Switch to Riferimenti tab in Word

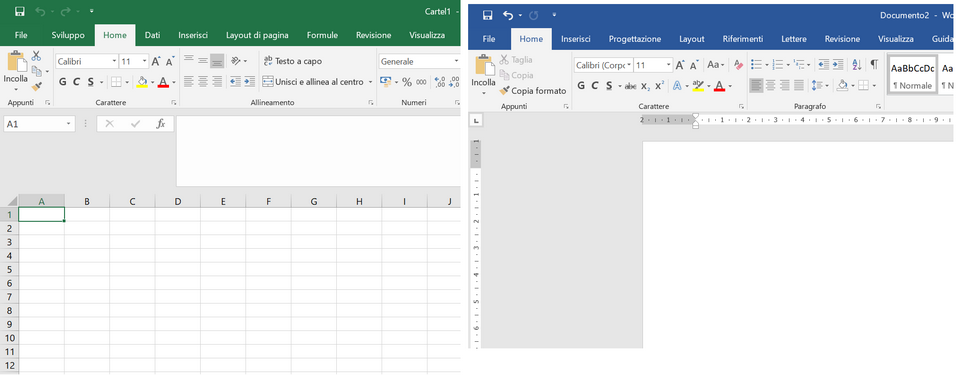[x=743, y=39]
